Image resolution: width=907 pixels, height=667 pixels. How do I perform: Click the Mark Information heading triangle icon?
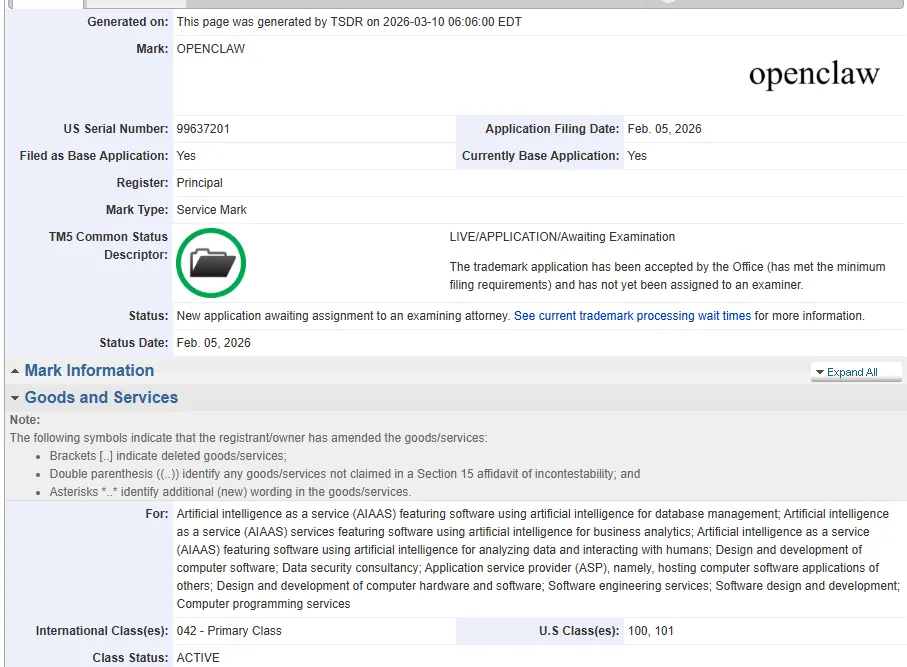15,371
